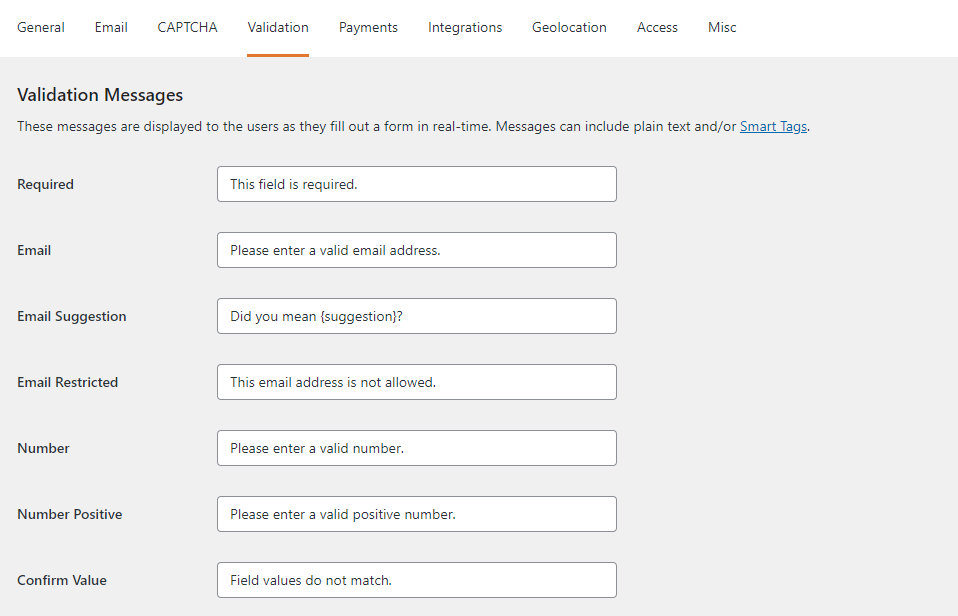958x616 pixels.
Task: Select the Validation tab
Action: (278, 27)
